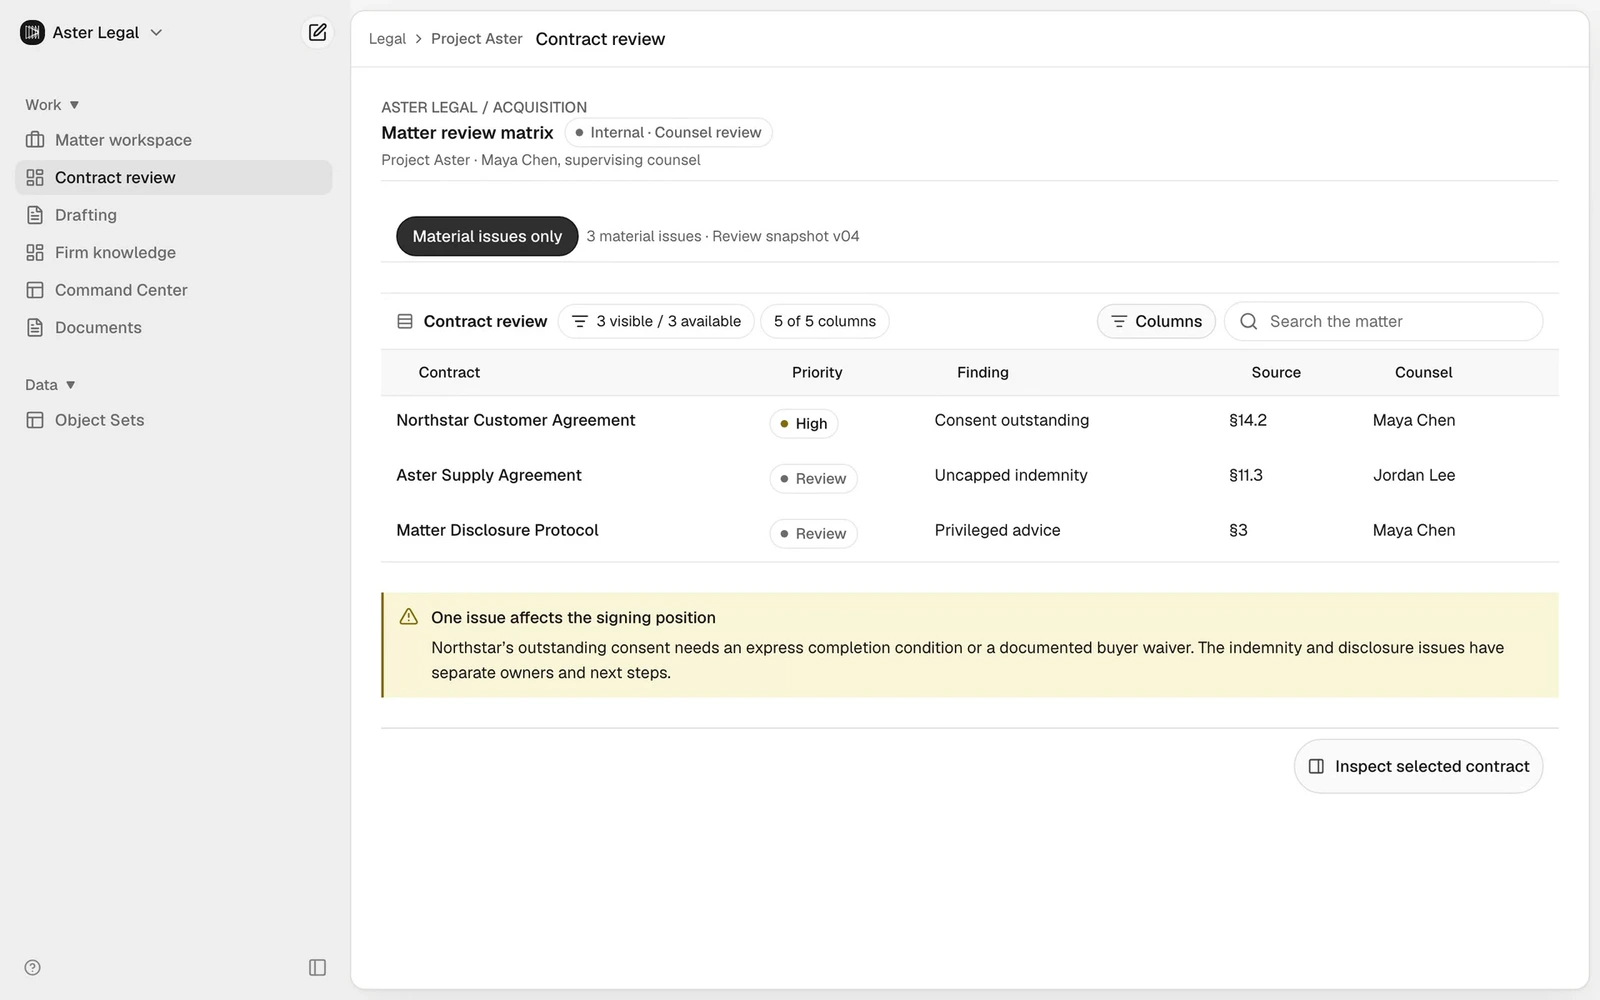Click the Object Sets table icon
The height and width of the screenshot is (1000, 1600).
[35, 420]
